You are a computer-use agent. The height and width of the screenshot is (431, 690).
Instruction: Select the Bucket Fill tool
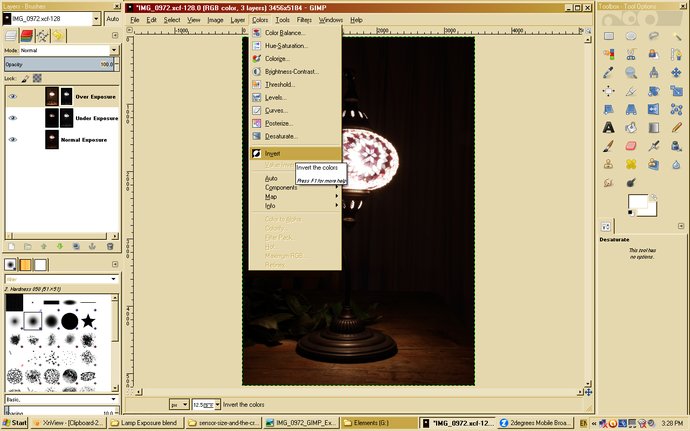[631, 127]
